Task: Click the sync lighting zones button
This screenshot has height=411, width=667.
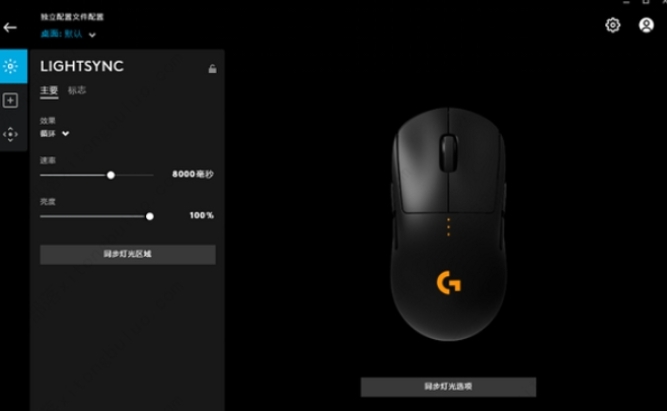Action: 128,254
